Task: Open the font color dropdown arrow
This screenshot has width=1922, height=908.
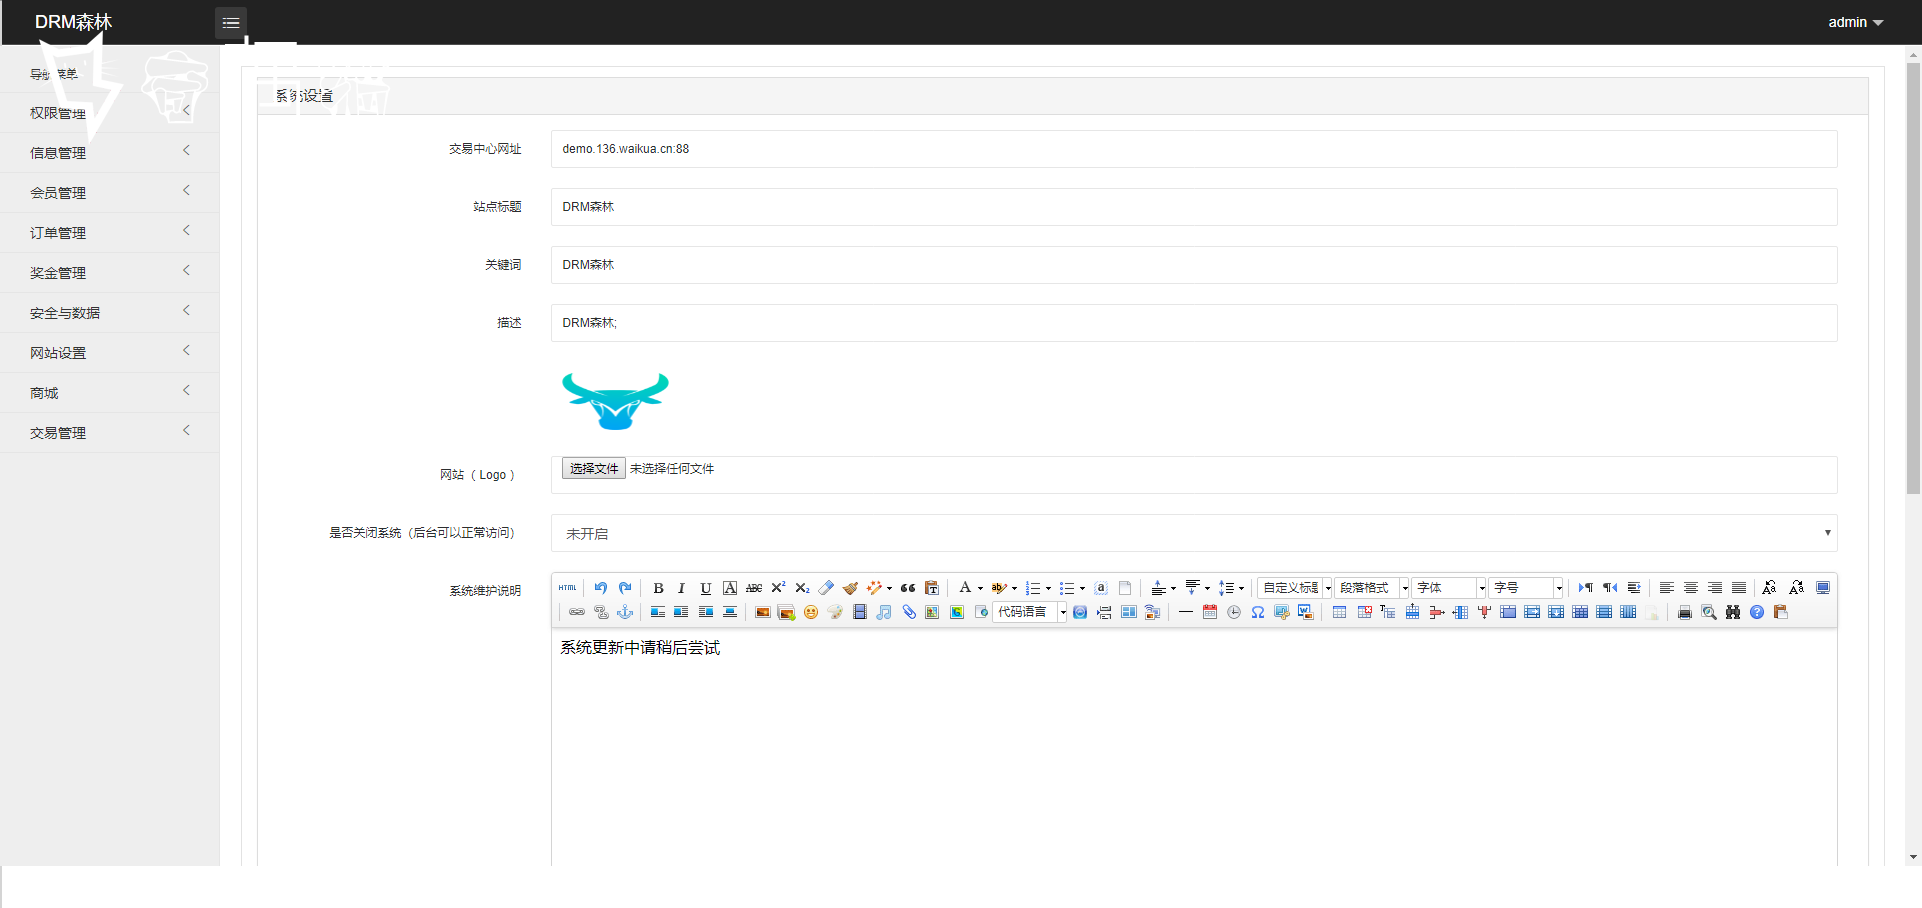Action: pyautogui.click(x=980, y=588)
